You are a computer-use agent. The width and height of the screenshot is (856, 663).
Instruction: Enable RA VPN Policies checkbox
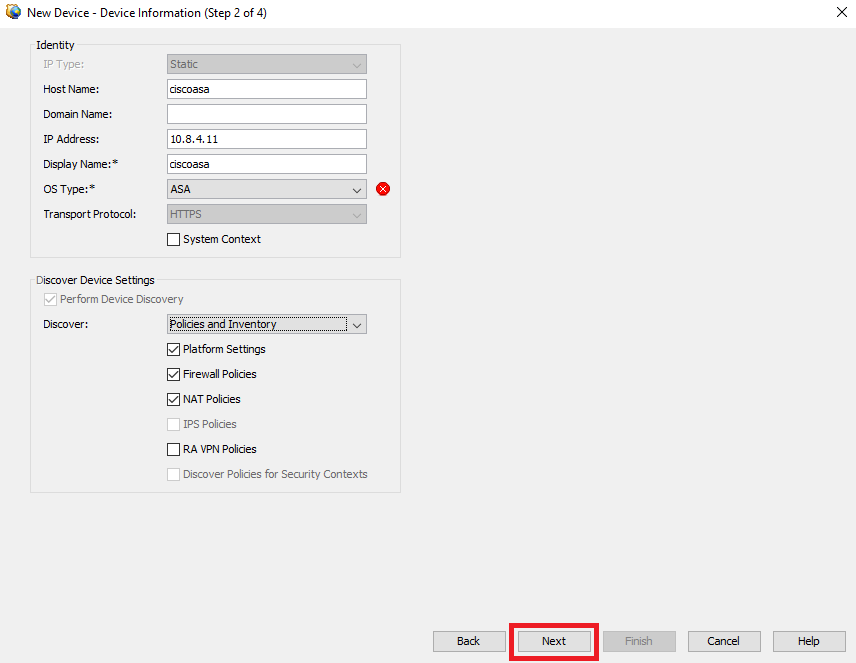173,449
